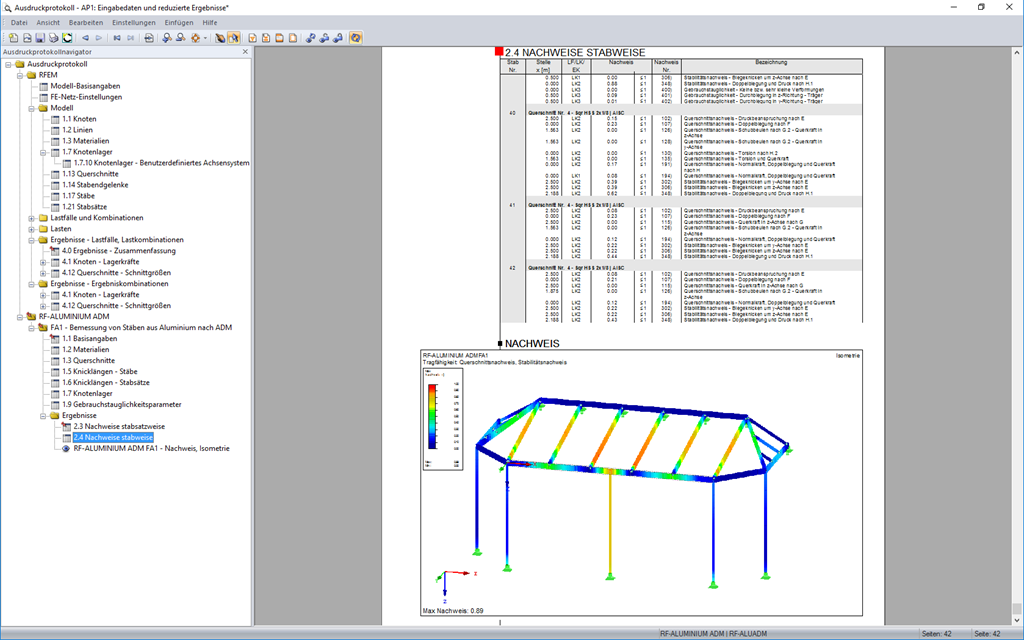The image size is (1024, 640).
Task: Open the Bearbeiten menu
Action: pyautogui.click(x=86, y=22)
